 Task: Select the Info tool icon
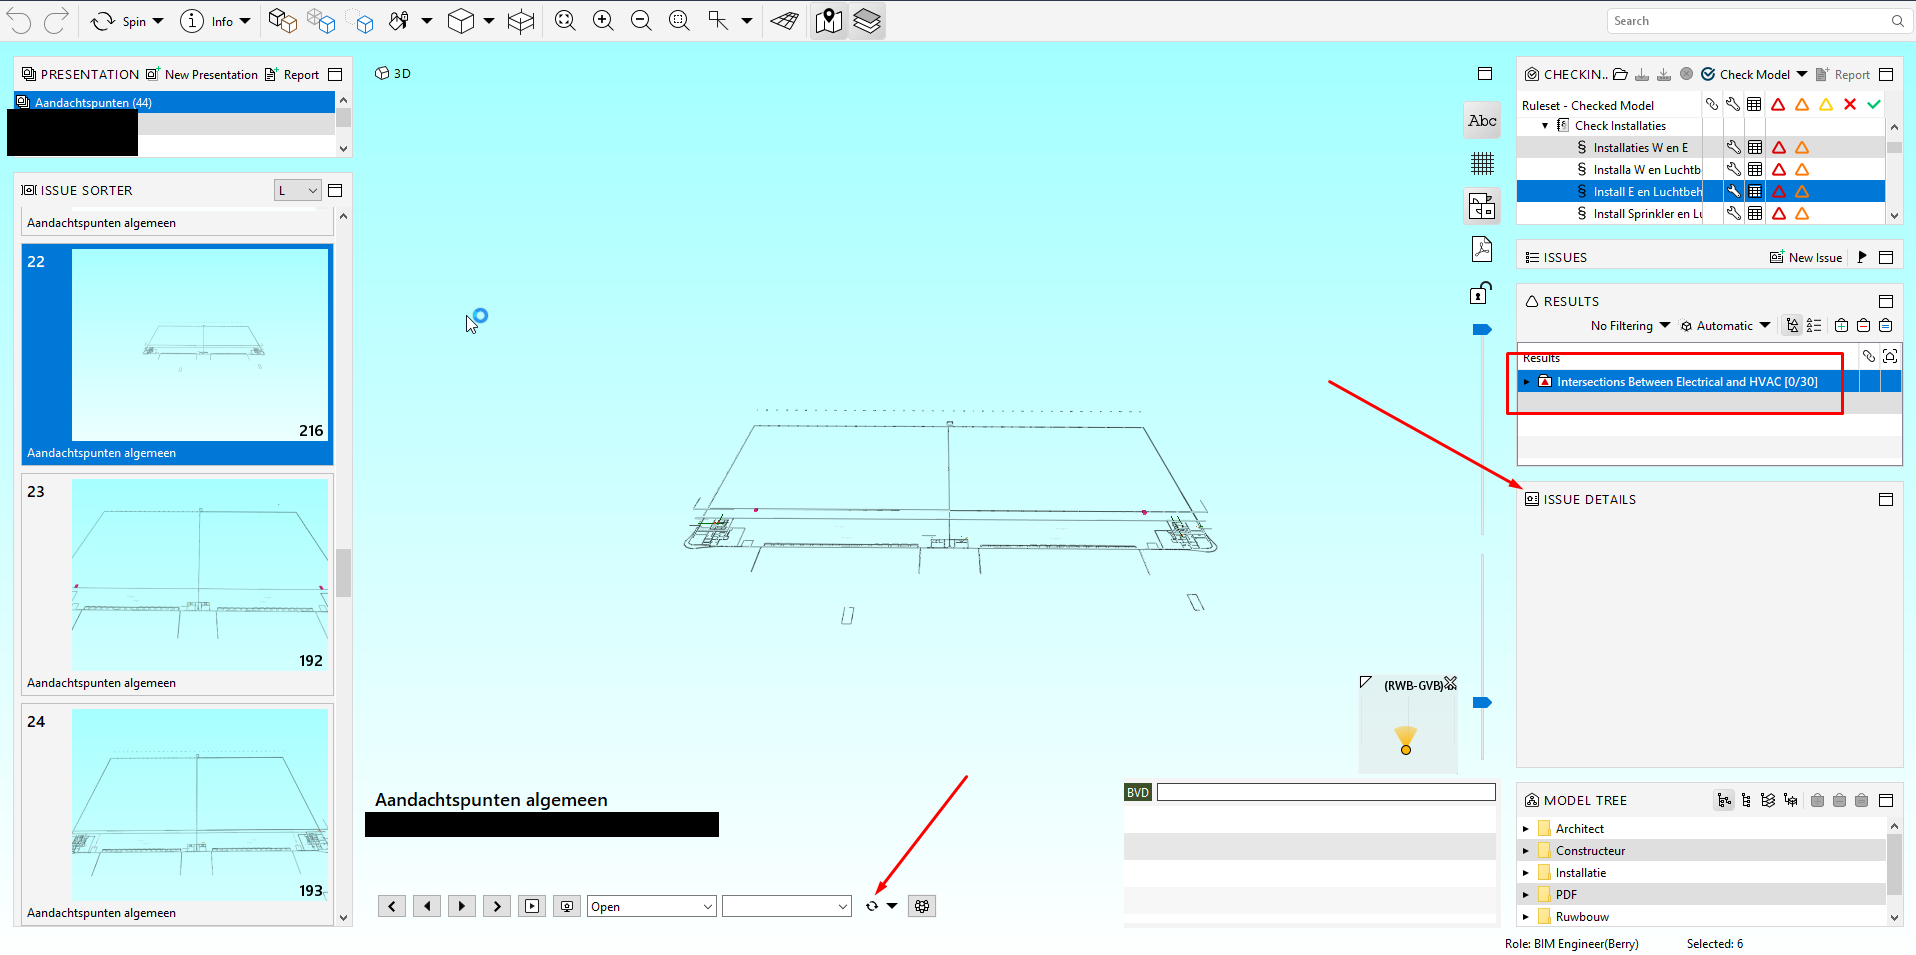tap(192, 21)
